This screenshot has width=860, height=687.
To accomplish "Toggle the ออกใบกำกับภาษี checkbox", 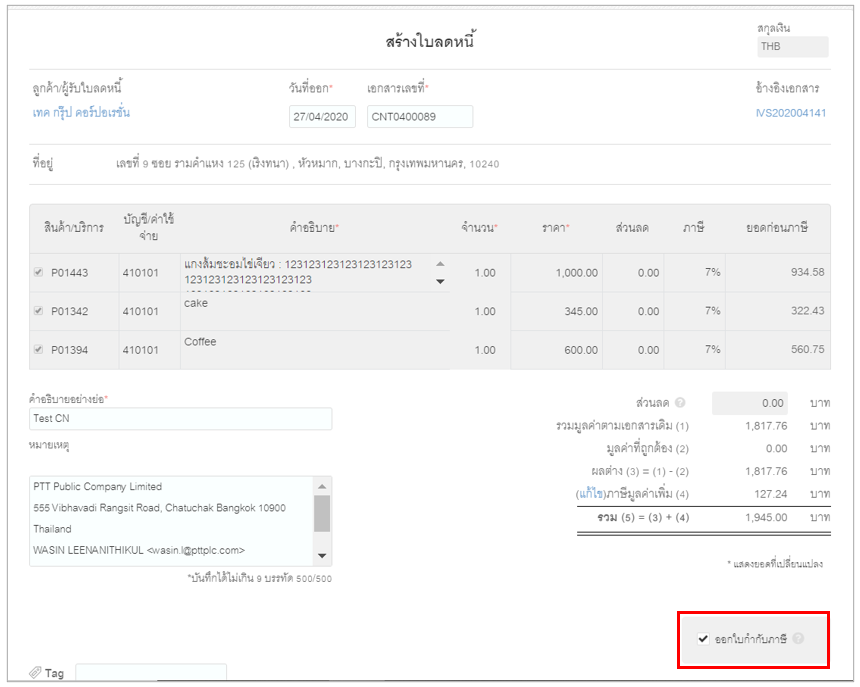I will [x=703, y=639].
